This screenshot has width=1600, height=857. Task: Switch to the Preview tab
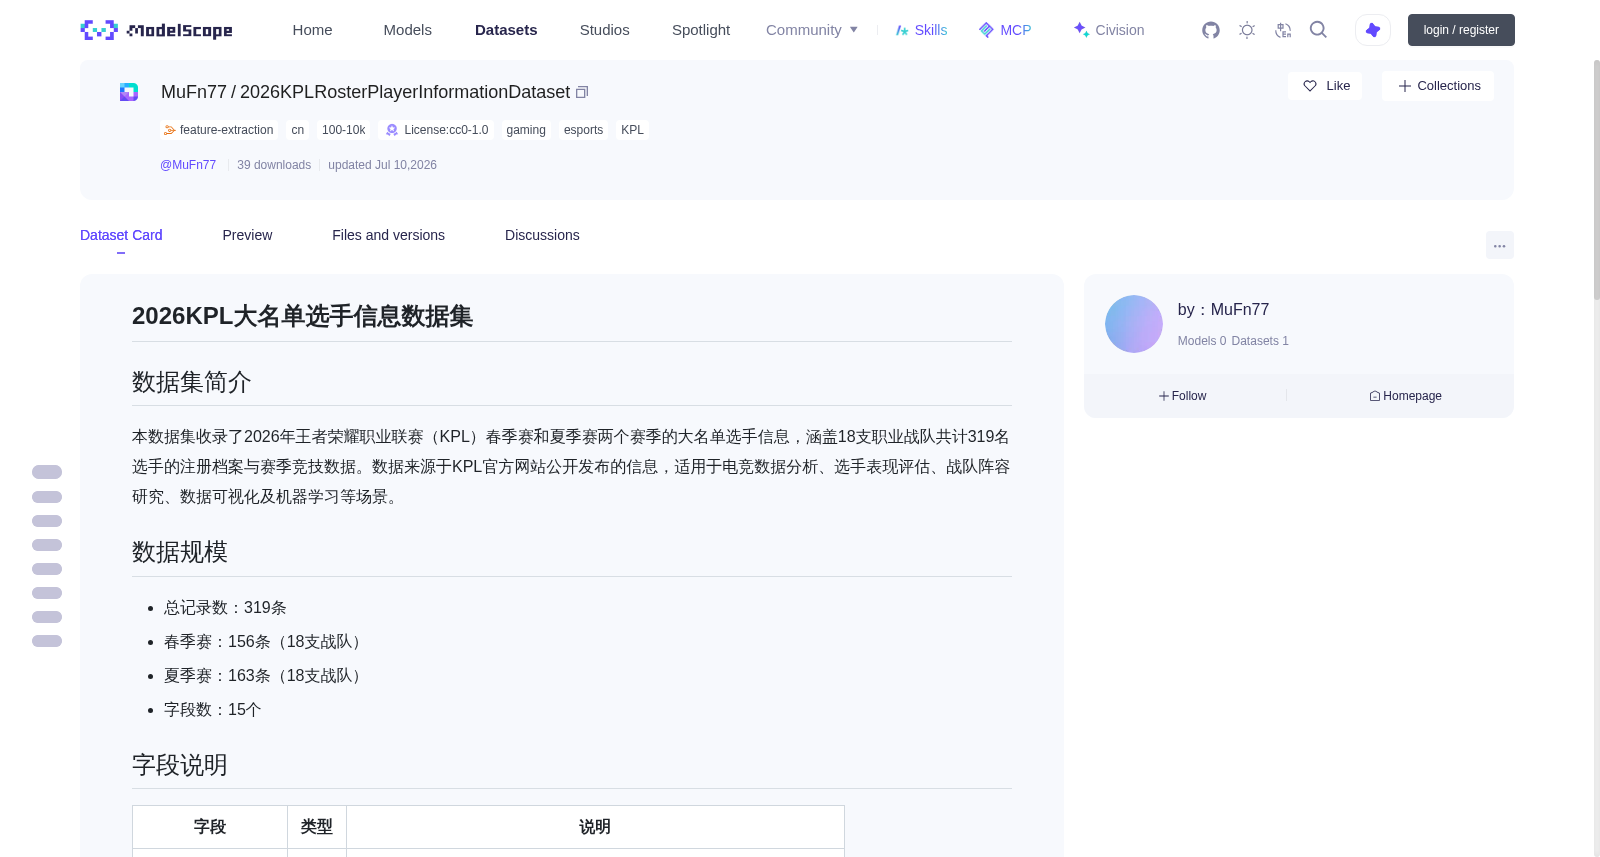(247, 235)
